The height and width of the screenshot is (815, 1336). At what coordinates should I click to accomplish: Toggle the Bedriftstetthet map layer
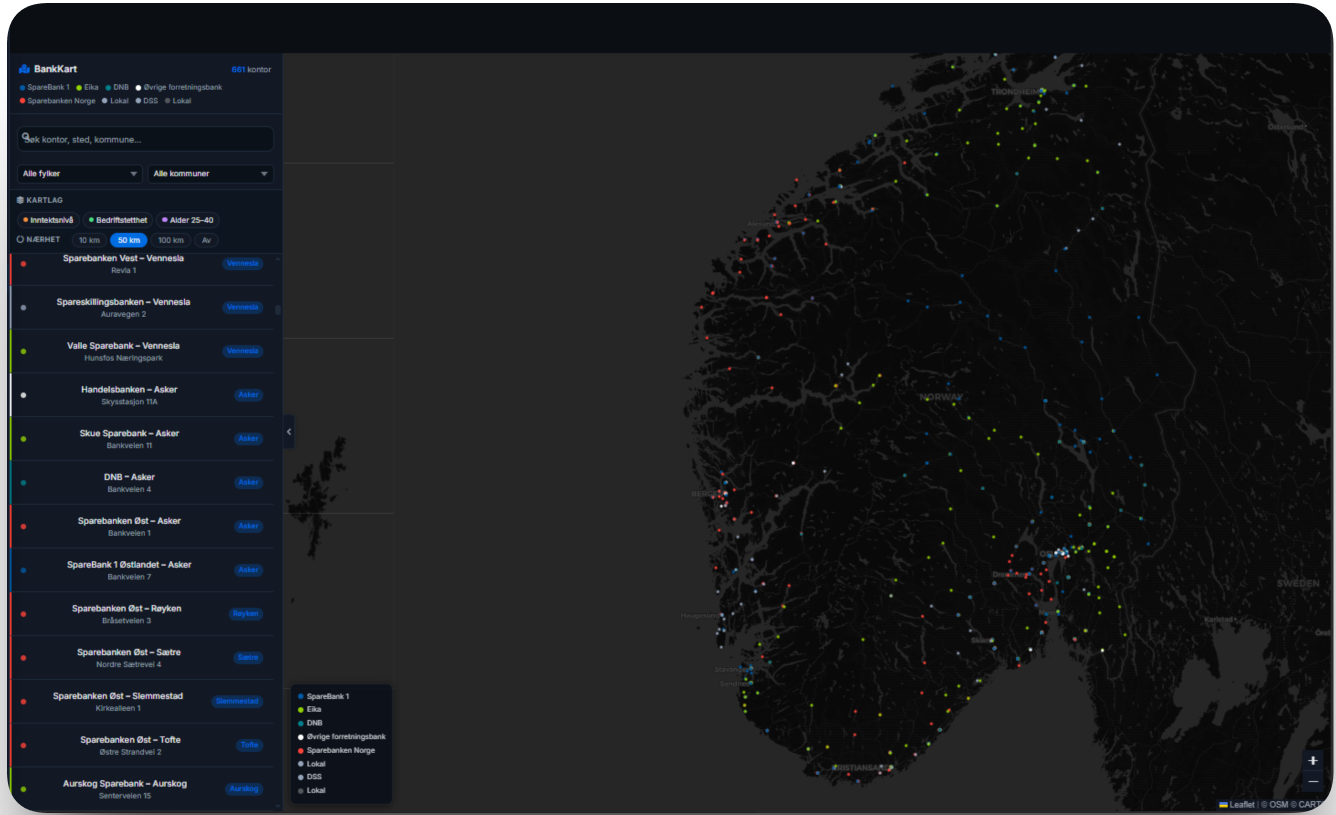118,220
